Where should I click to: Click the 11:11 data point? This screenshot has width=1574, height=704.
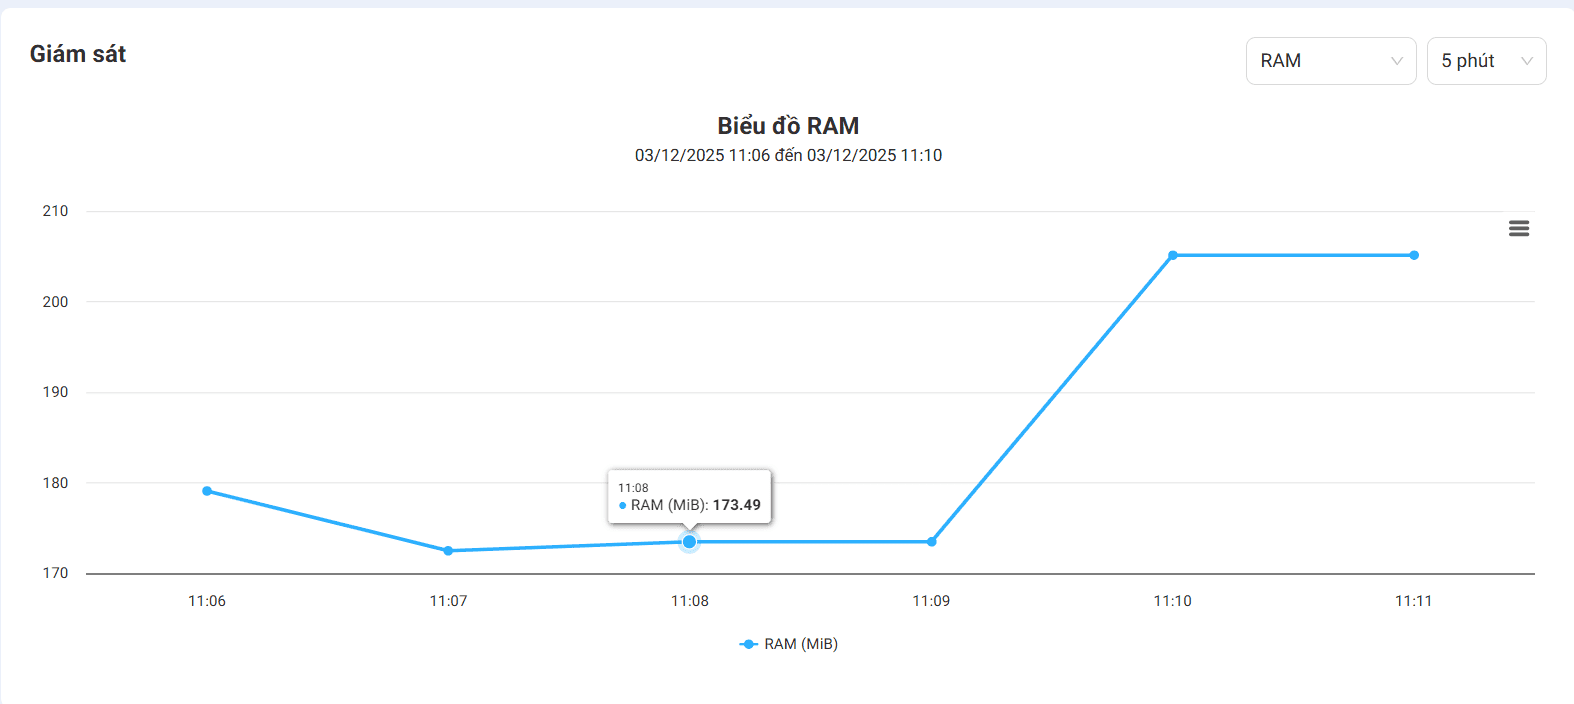1414,255
